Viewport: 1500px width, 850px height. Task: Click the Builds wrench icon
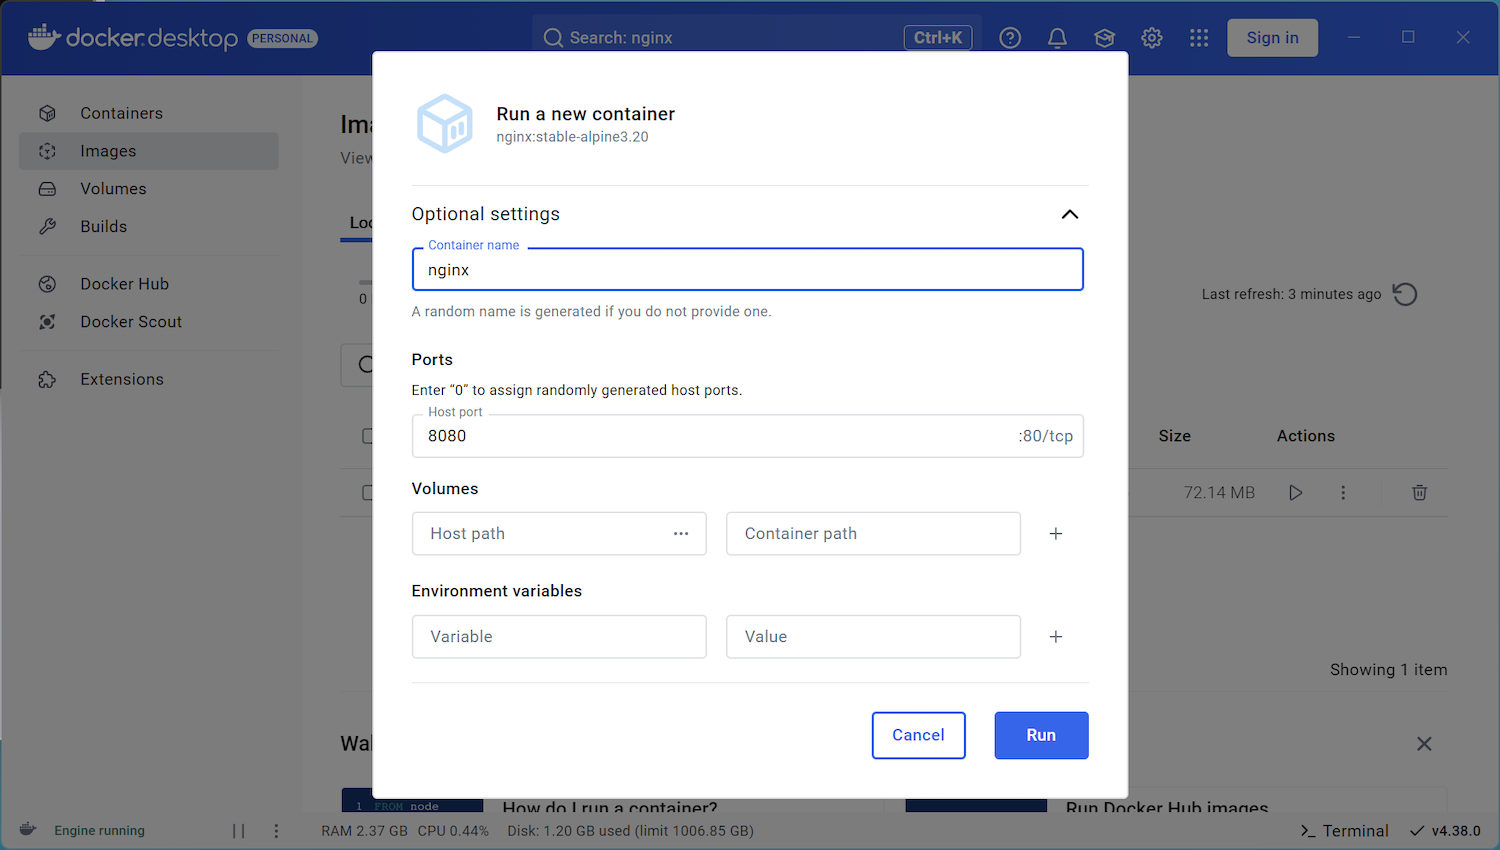tap(47, 227)
